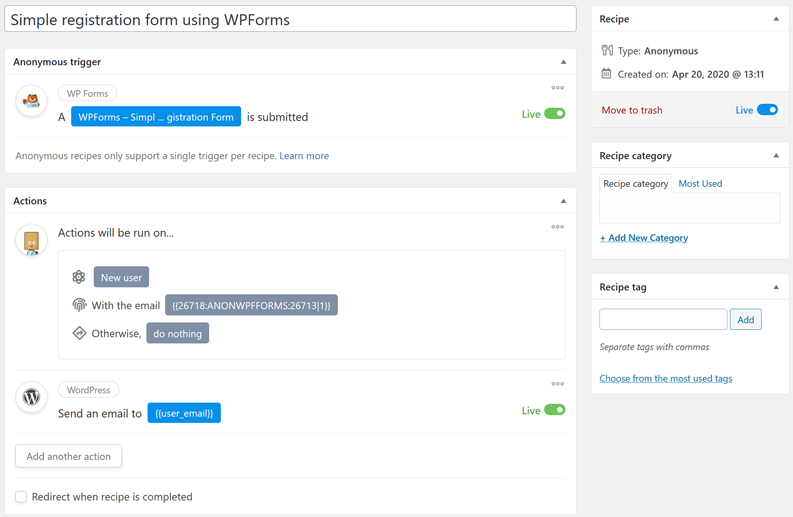Click + Add New Category
This screenshot has height=517, width=793.
644,238
